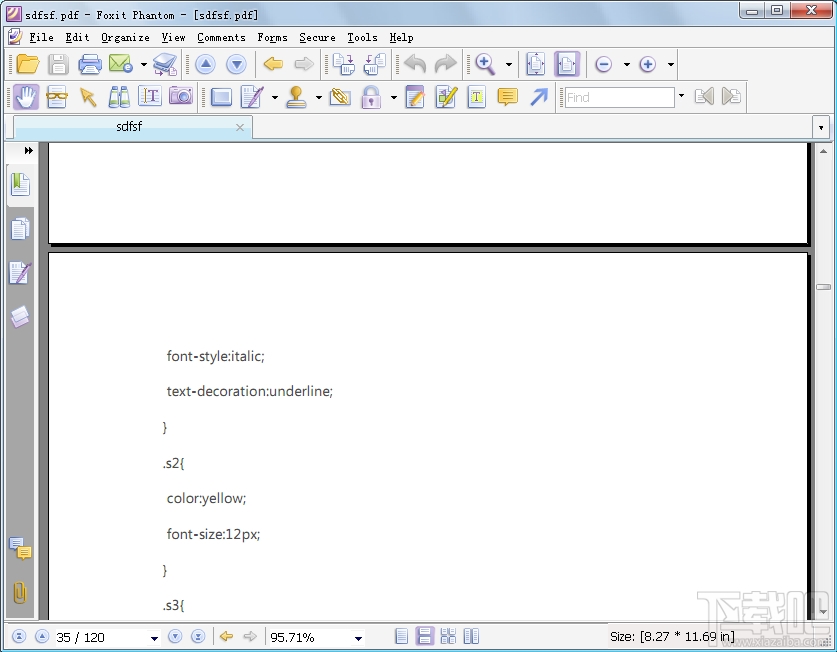The height and width of the screenshot is (652, 837).
Task: Open the Forms menu
Action: pyautogui.click(x=272, y=37)
